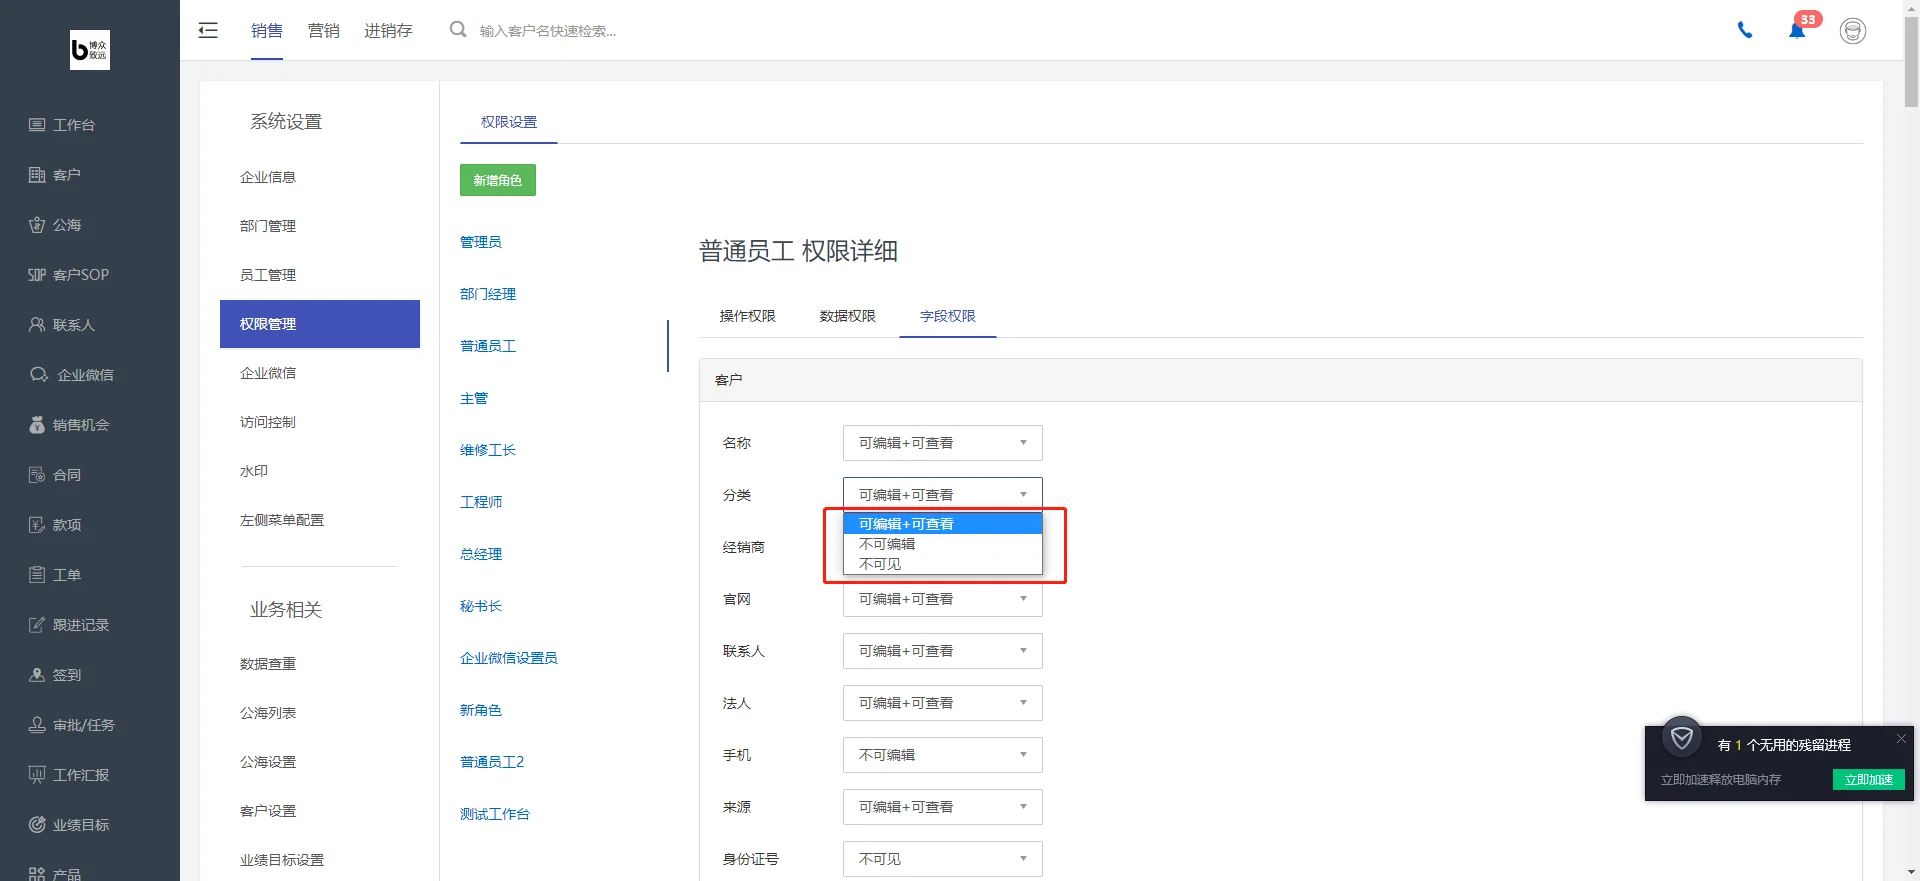Collapse the 分类 permission dropdown
The image size is (1920, 881).
943,494
